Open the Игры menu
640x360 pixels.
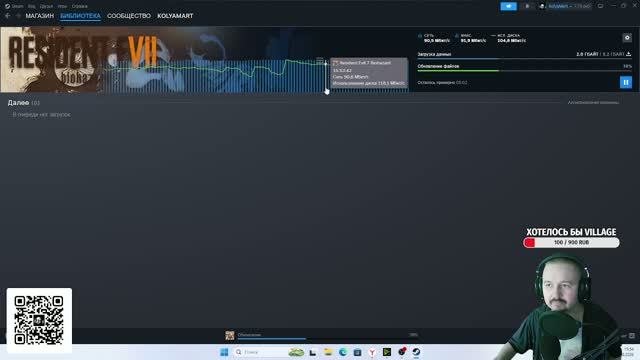[62, 6]
